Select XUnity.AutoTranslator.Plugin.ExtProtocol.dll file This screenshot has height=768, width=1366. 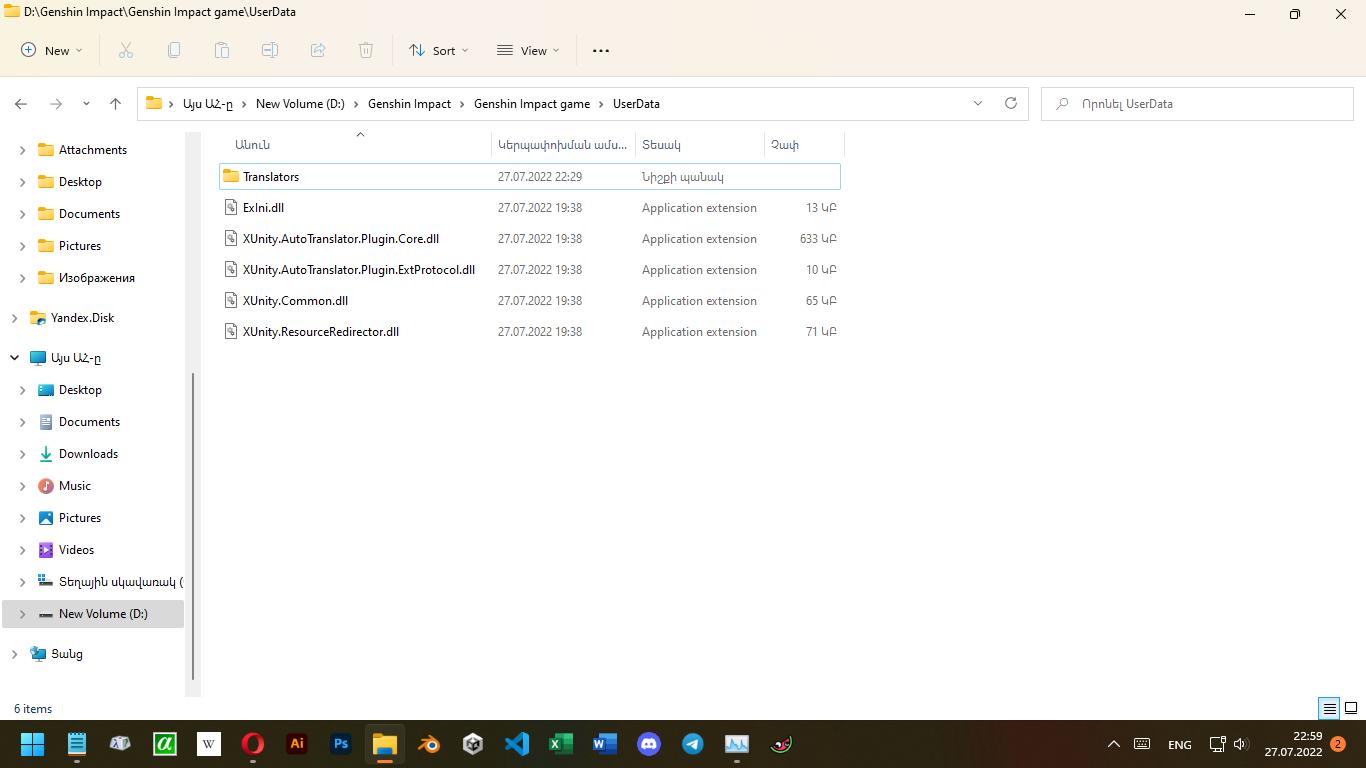coord(530,270)
